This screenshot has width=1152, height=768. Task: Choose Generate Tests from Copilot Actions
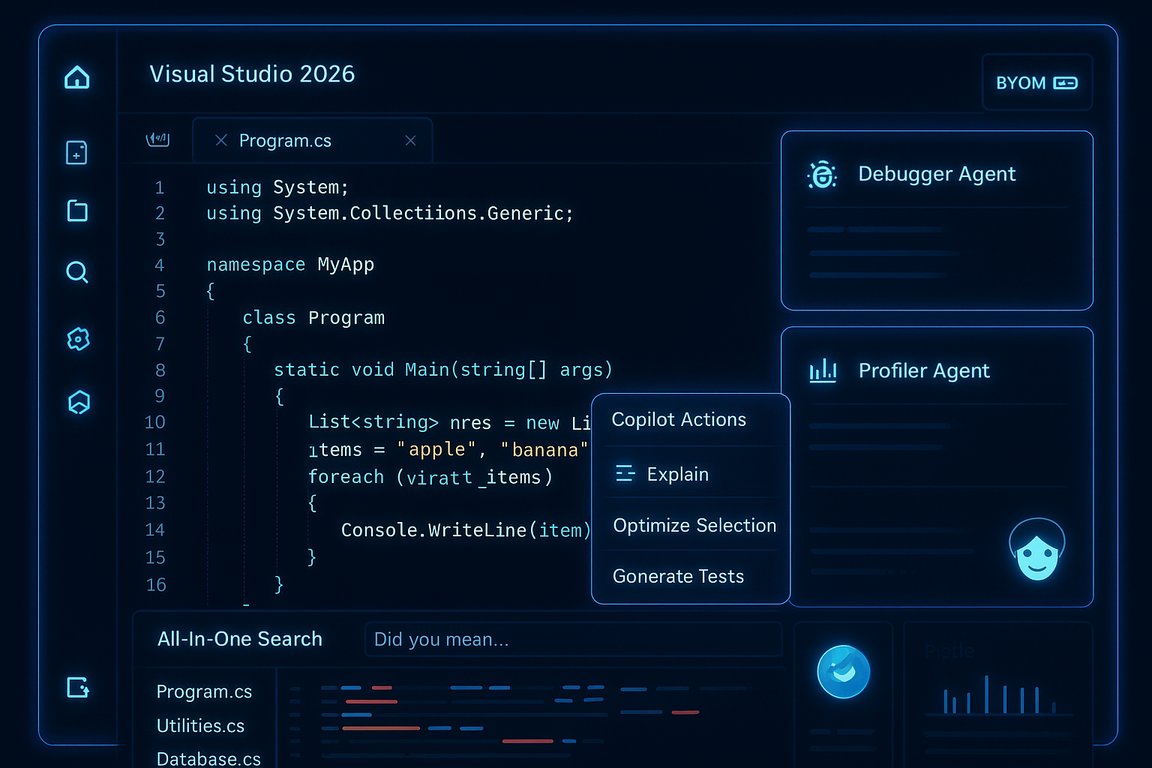(x=678, y=576)
